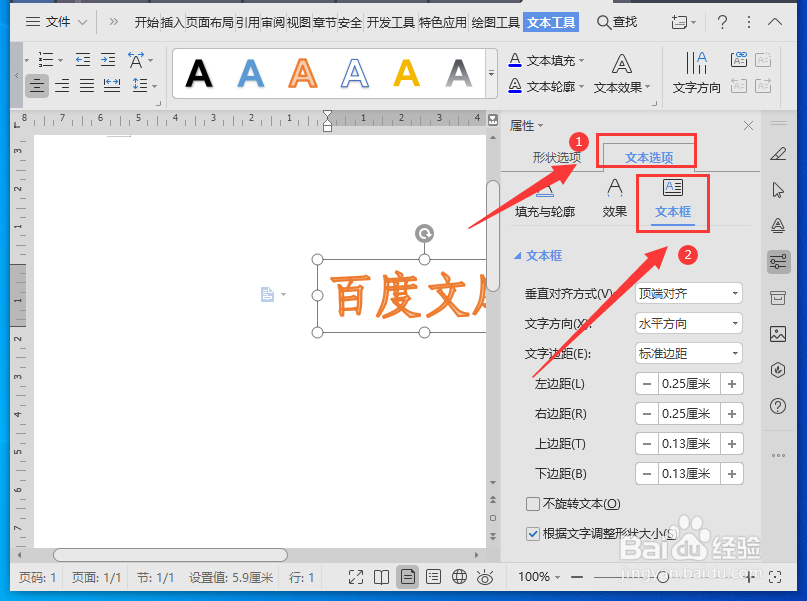
Task: Apply the blue hollow outline text style
Action: coord(355,74)
